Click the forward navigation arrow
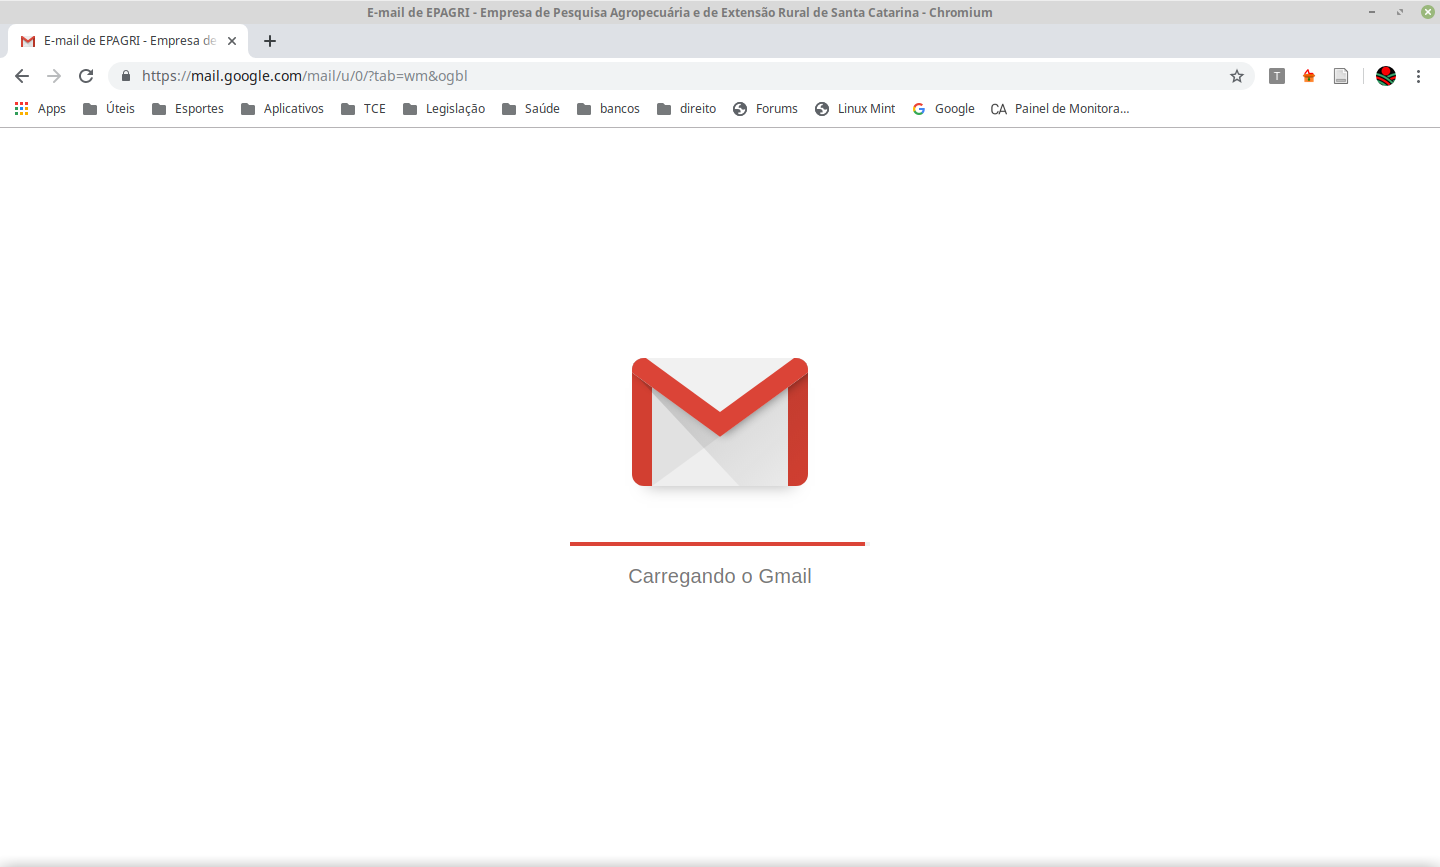This screenshot has width=1440, height=867. pyautogui.click(x=54, y=76)
